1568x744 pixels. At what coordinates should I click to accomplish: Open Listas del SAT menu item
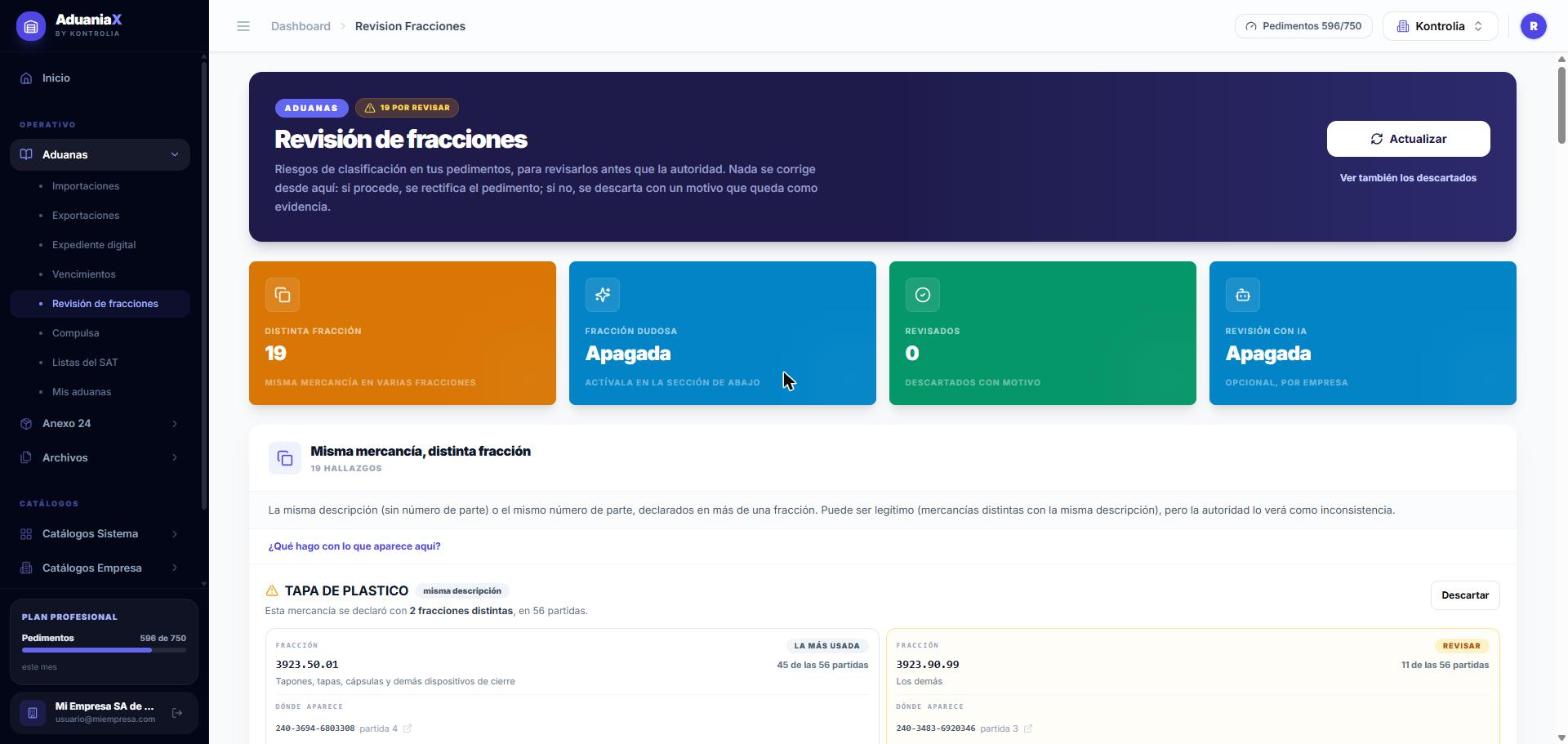[x=85, y=362]
